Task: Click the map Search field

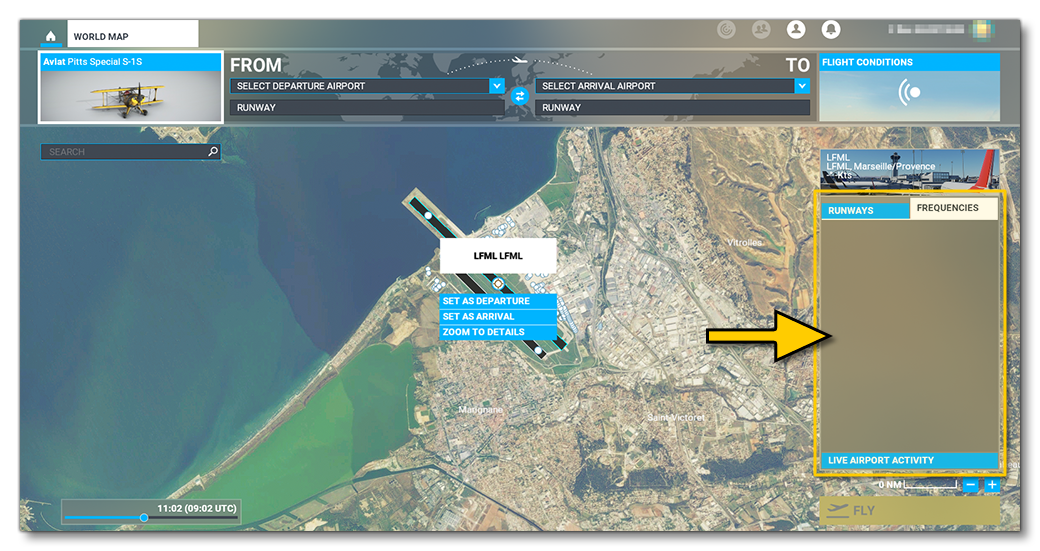Action: (130, 152)
